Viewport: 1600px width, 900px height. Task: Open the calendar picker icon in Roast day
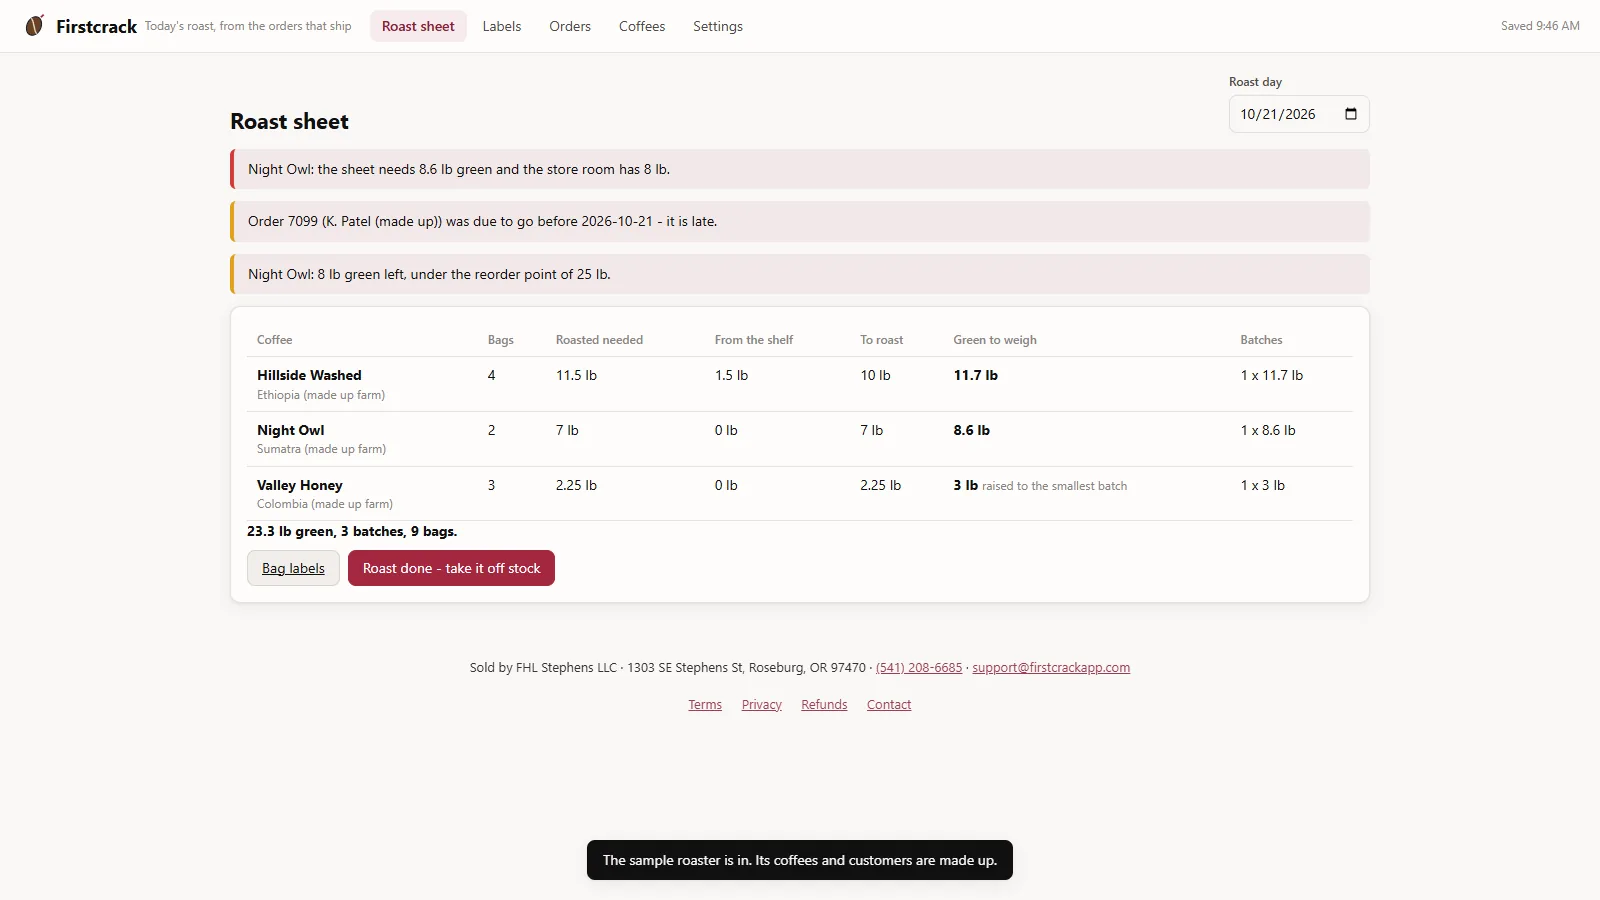(x=1351, y=114)
